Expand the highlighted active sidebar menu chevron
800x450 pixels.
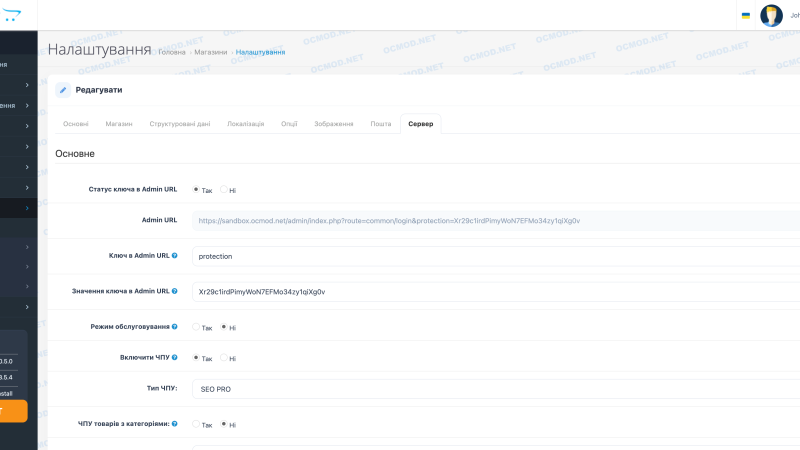(27, 208)
